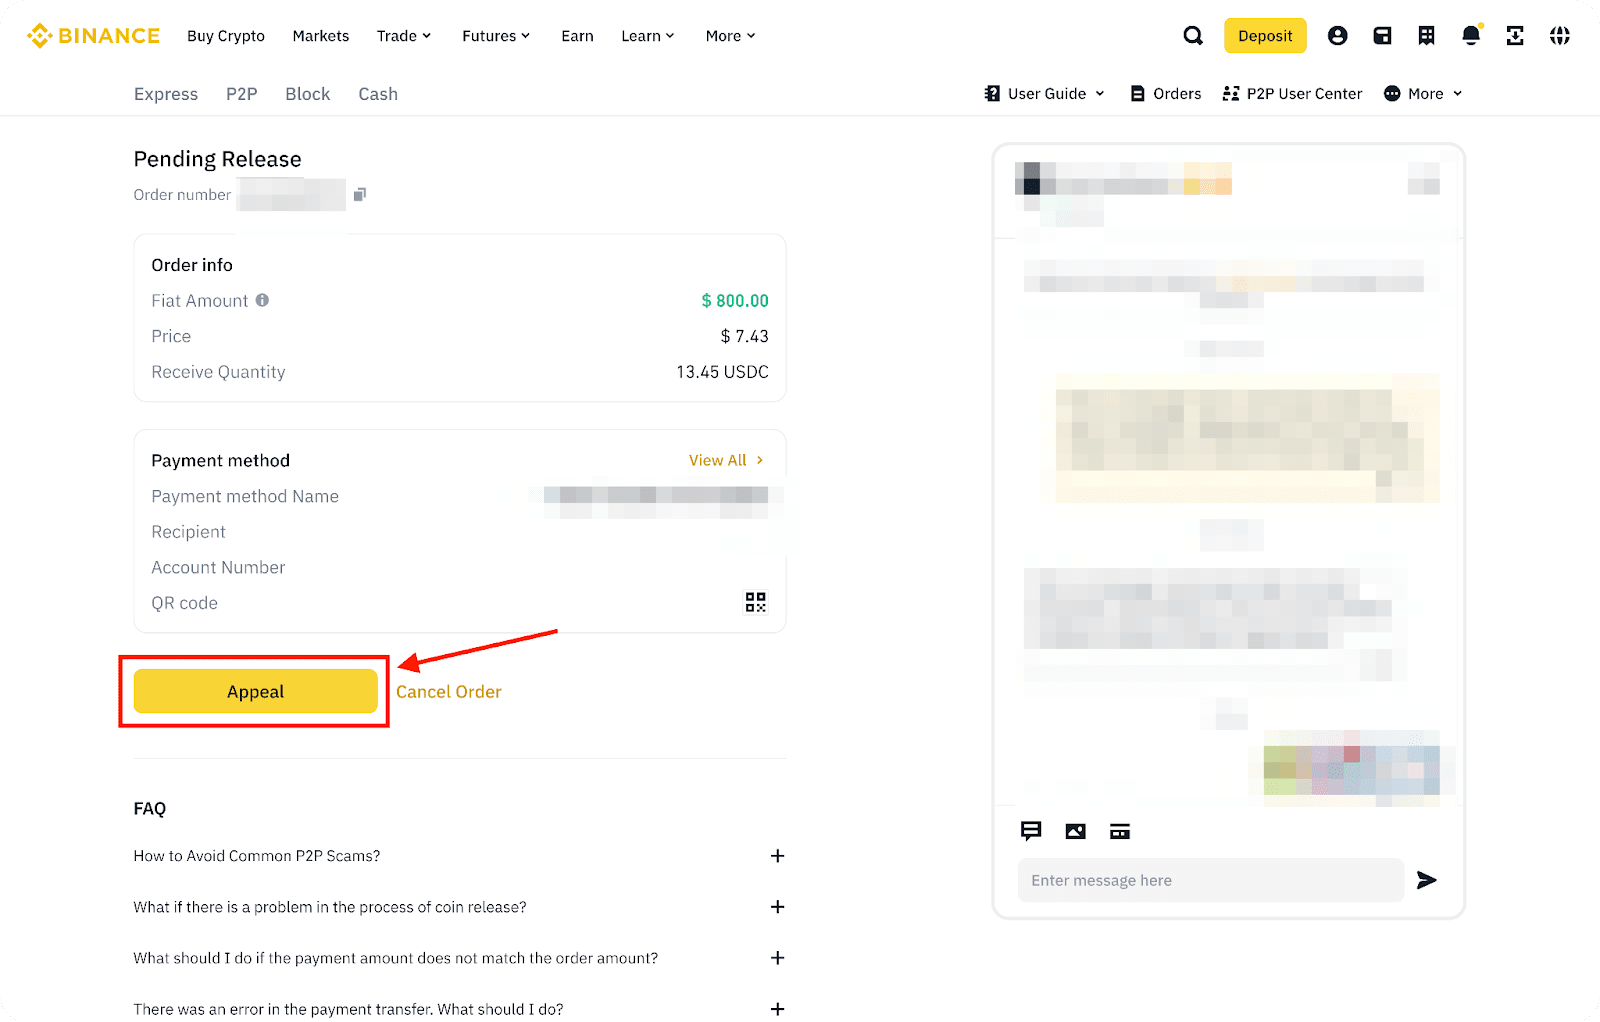Open the Futures dropdown menu
1600x1022 pixels.
point(496,36)
